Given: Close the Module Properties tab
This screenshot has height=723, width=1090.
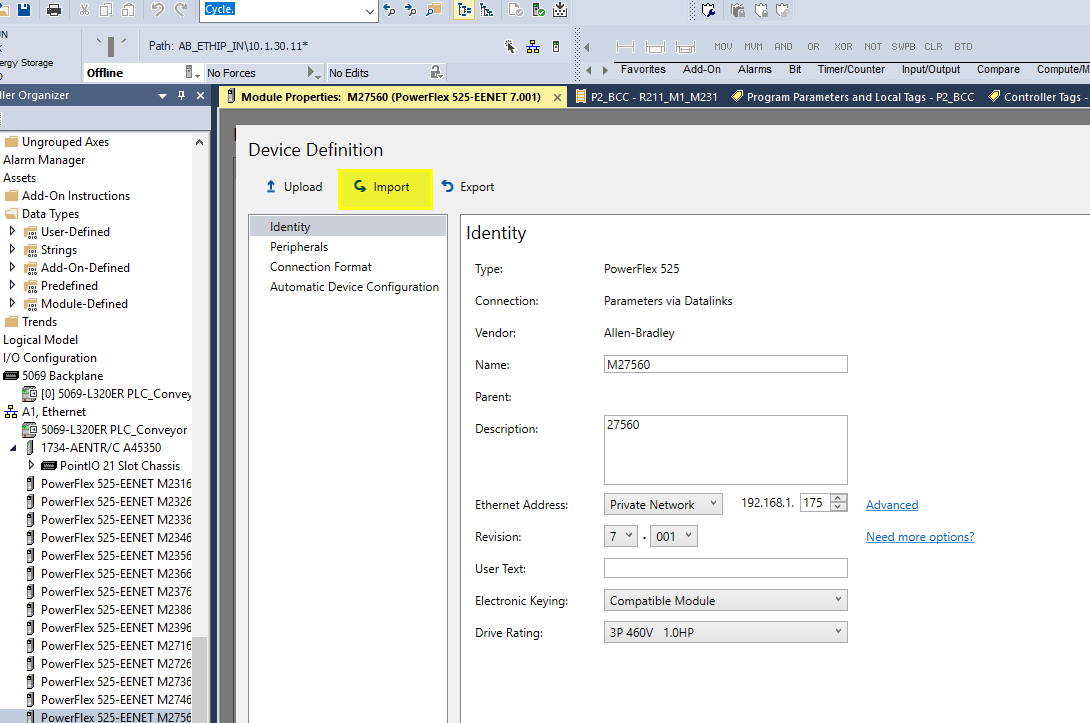Looking at the screenshot, I should 557,97.
